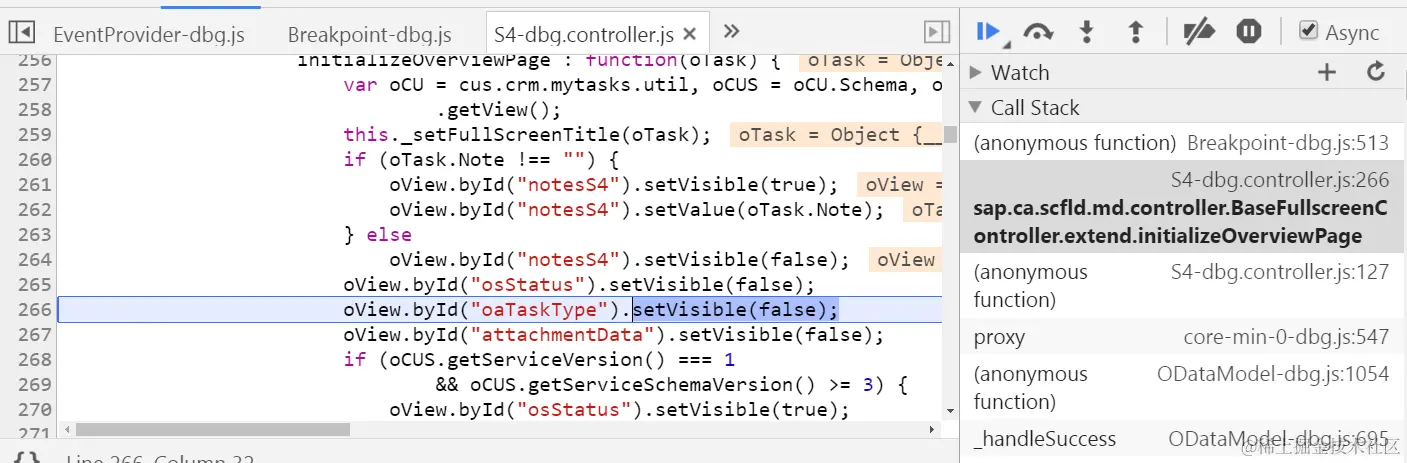Step into next function call
This screenshot has width=1407, height=463.
click(1087, 32)
